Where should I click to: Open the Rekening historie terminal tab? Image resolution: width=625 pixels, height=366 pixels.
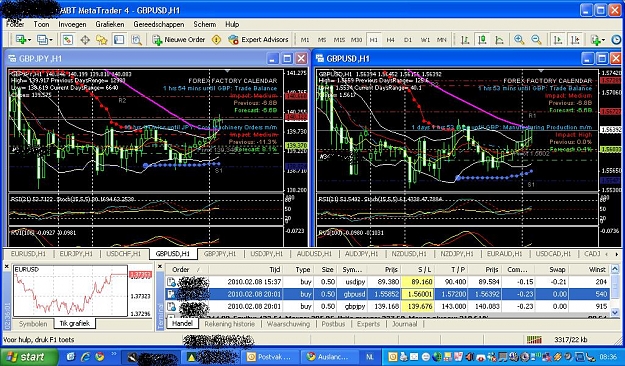pos(230,324)
